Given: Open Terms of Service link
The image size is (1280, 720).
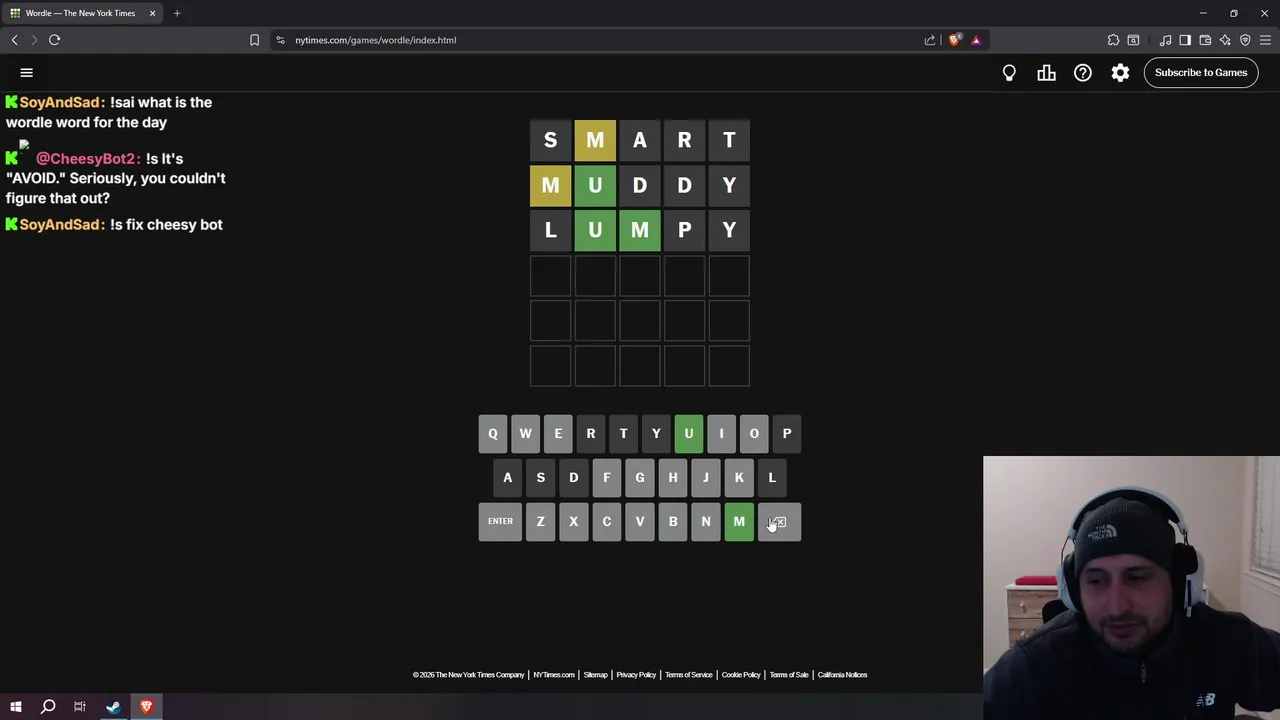Looking at the screenshot, I should pyautogui.click(x=689, y=675).
